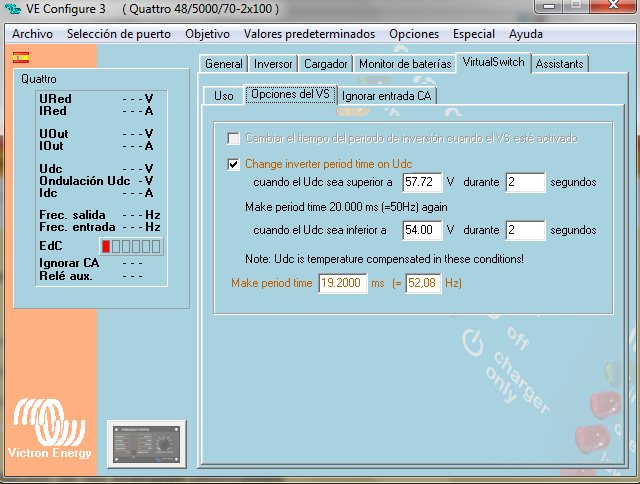This screenshot has width=640, height=484.
Task: Click the 57.72 V upper Udc field
Action: point(422,182)
